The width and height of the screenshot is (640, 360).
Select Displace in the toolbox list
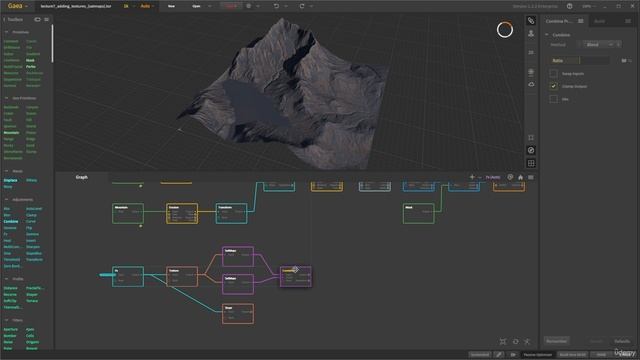click(11, 180)
